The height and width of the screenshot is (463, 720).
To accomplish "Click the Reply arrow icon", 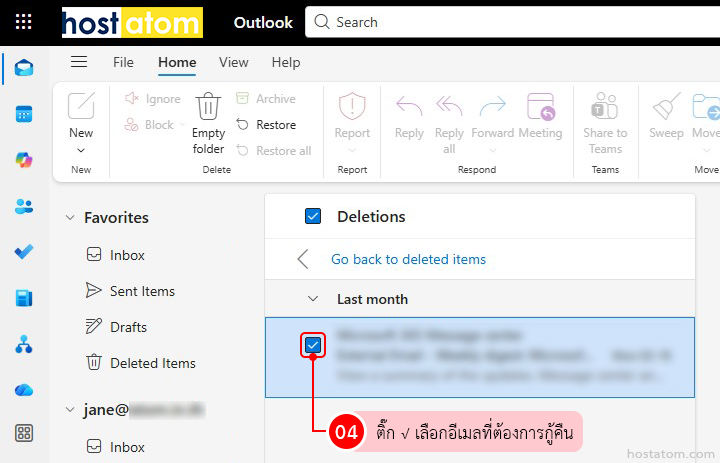I will (x=409, y=106).
